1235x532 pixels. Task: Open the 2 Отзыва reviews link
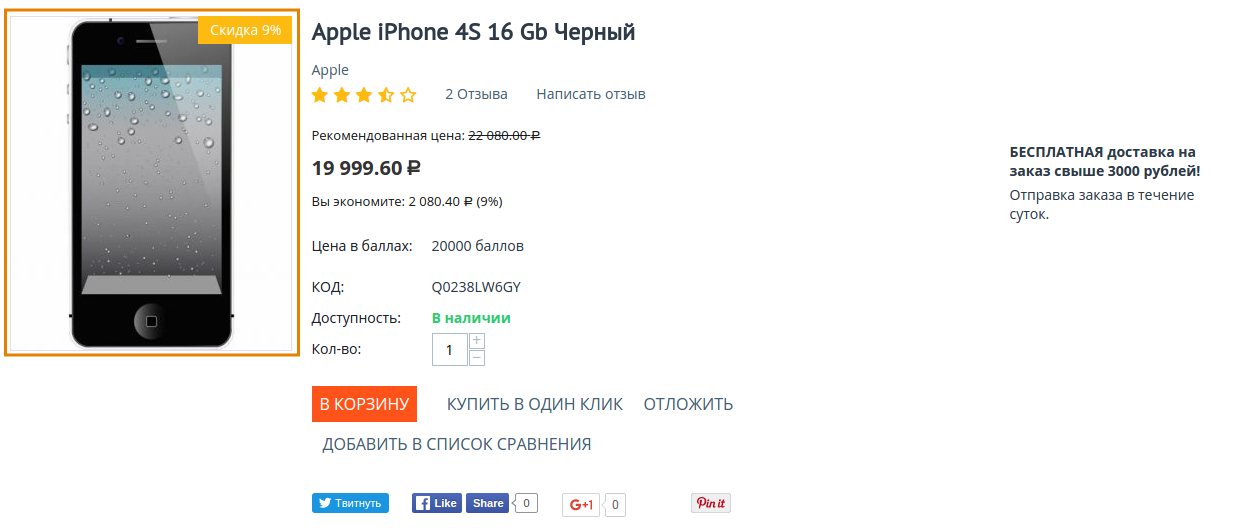click(476, 94)
